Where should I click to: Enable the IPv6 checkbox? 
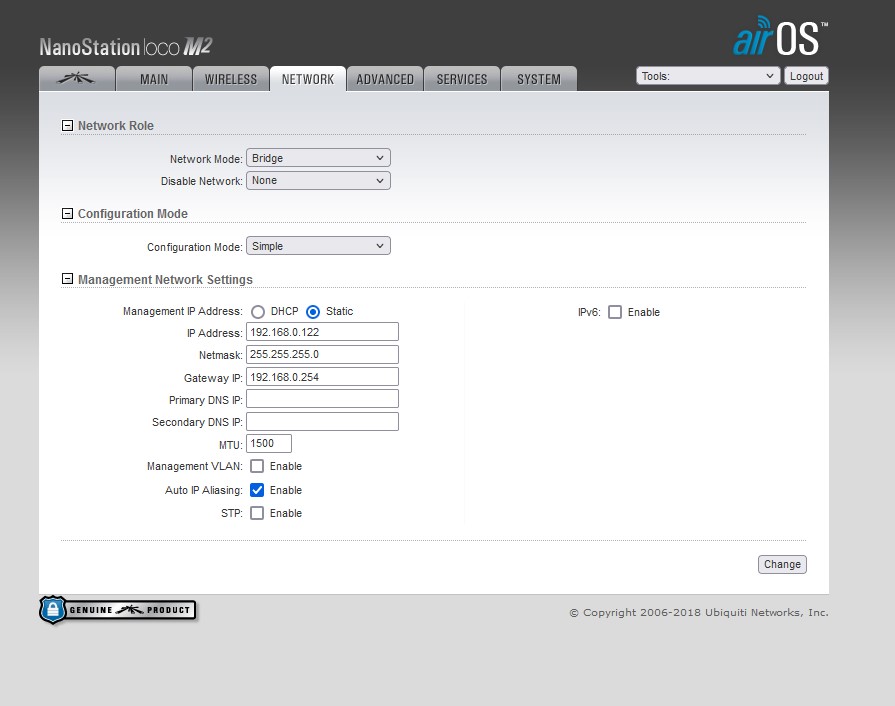click(615, 312)
